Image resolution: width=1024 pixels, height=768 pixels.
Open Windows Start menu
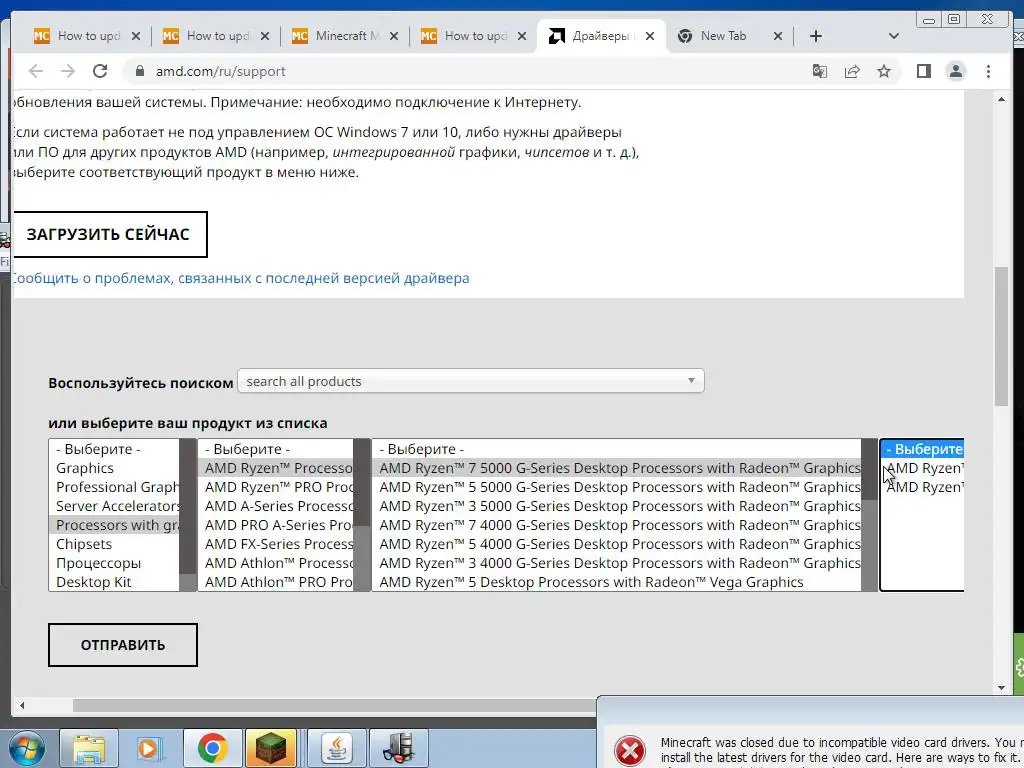(x=26, y=748)
